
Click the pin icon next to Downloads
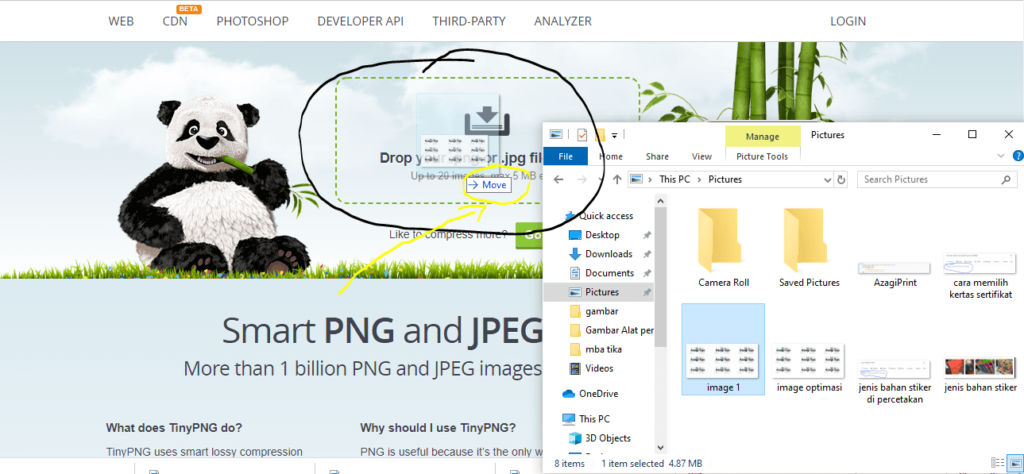pyautogui.click(x=647, y=253)
